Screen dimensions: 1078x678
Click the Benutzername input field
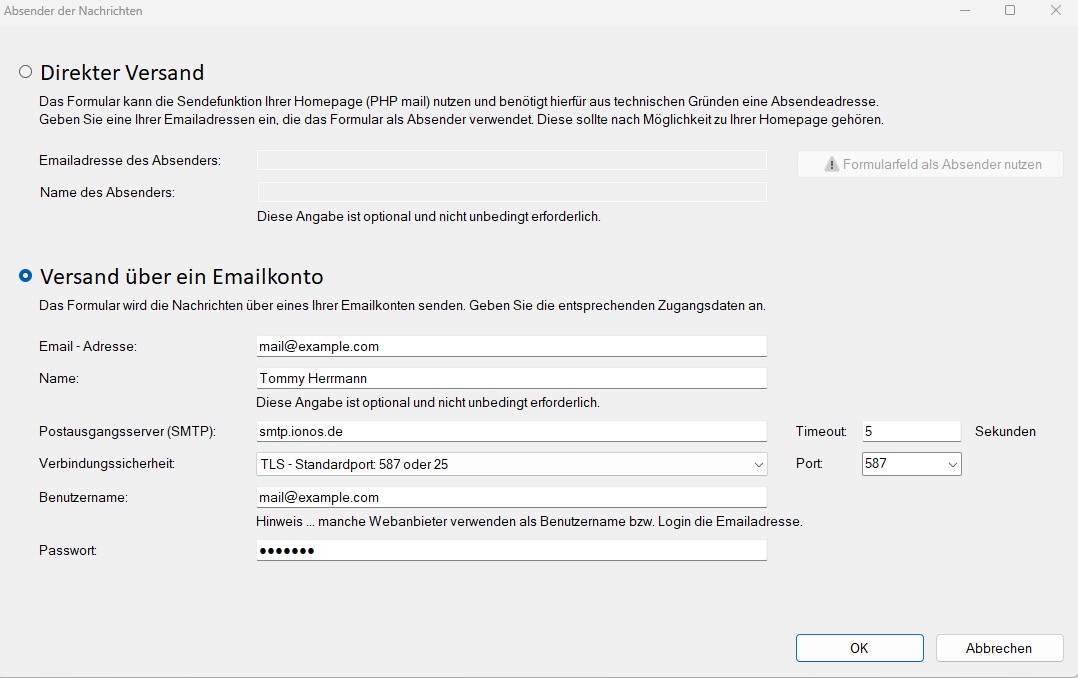[511, 497]
